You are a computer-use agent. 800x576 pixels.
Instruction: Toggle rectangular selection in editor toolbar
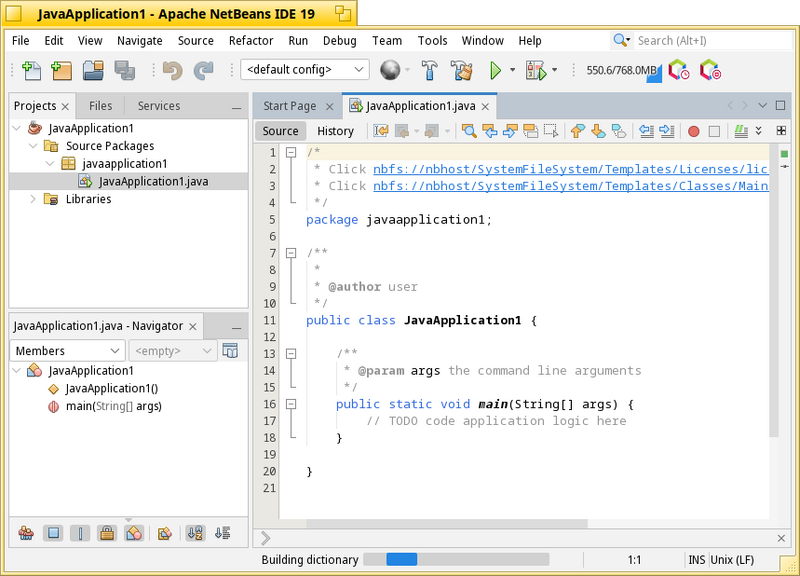pos(551,131)
